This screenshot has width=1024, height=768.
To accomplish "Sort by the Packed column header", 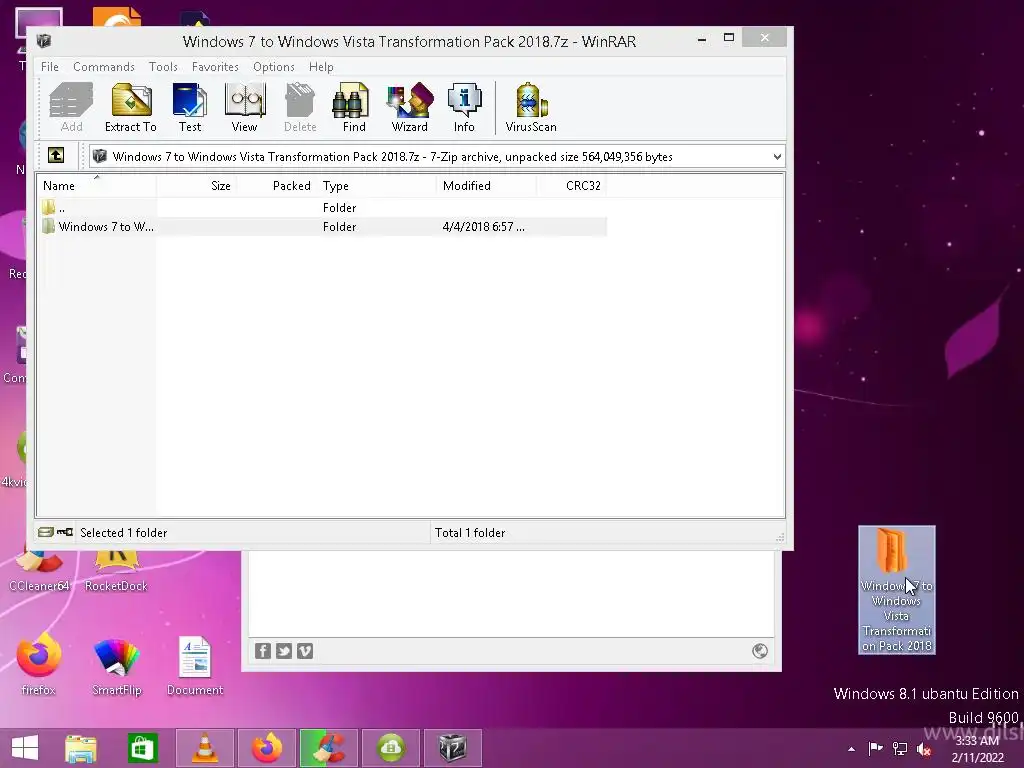I will point(276,185).
